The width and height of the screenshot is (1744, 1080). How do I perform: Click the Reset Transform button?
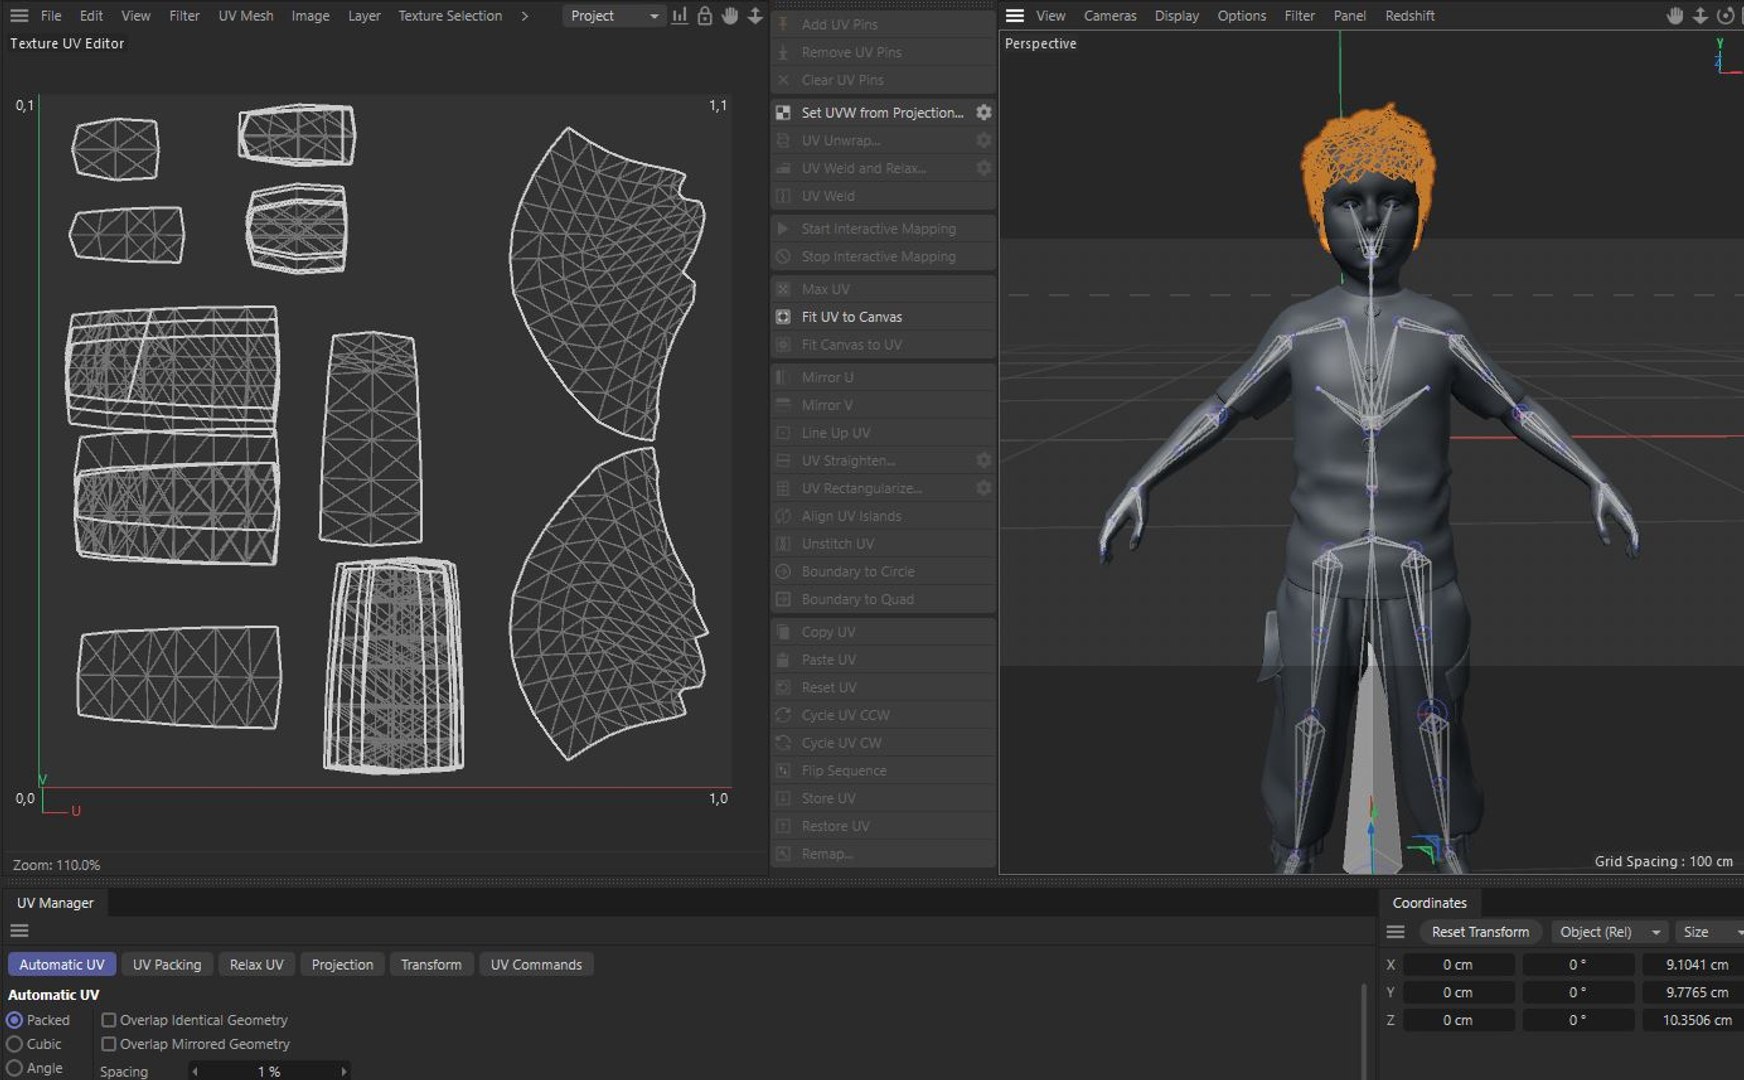pos(1480,932)
